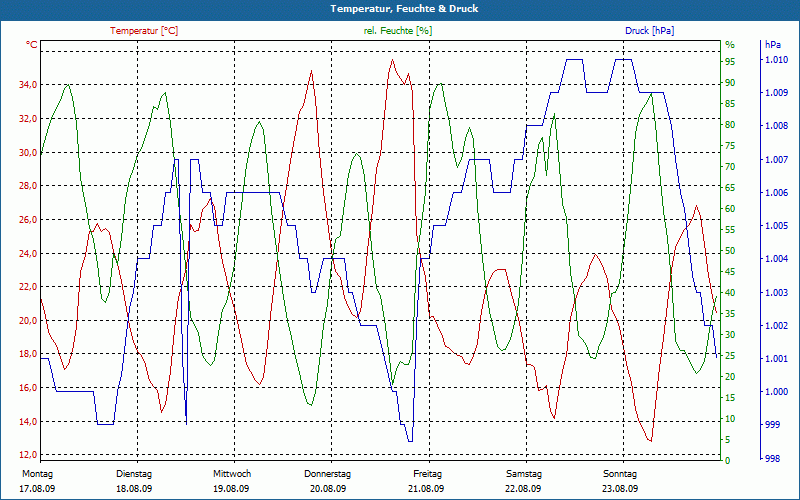Click the 40 humidity axis value
The height and width of the screenshot is (500, 800).
coord(730,293)
